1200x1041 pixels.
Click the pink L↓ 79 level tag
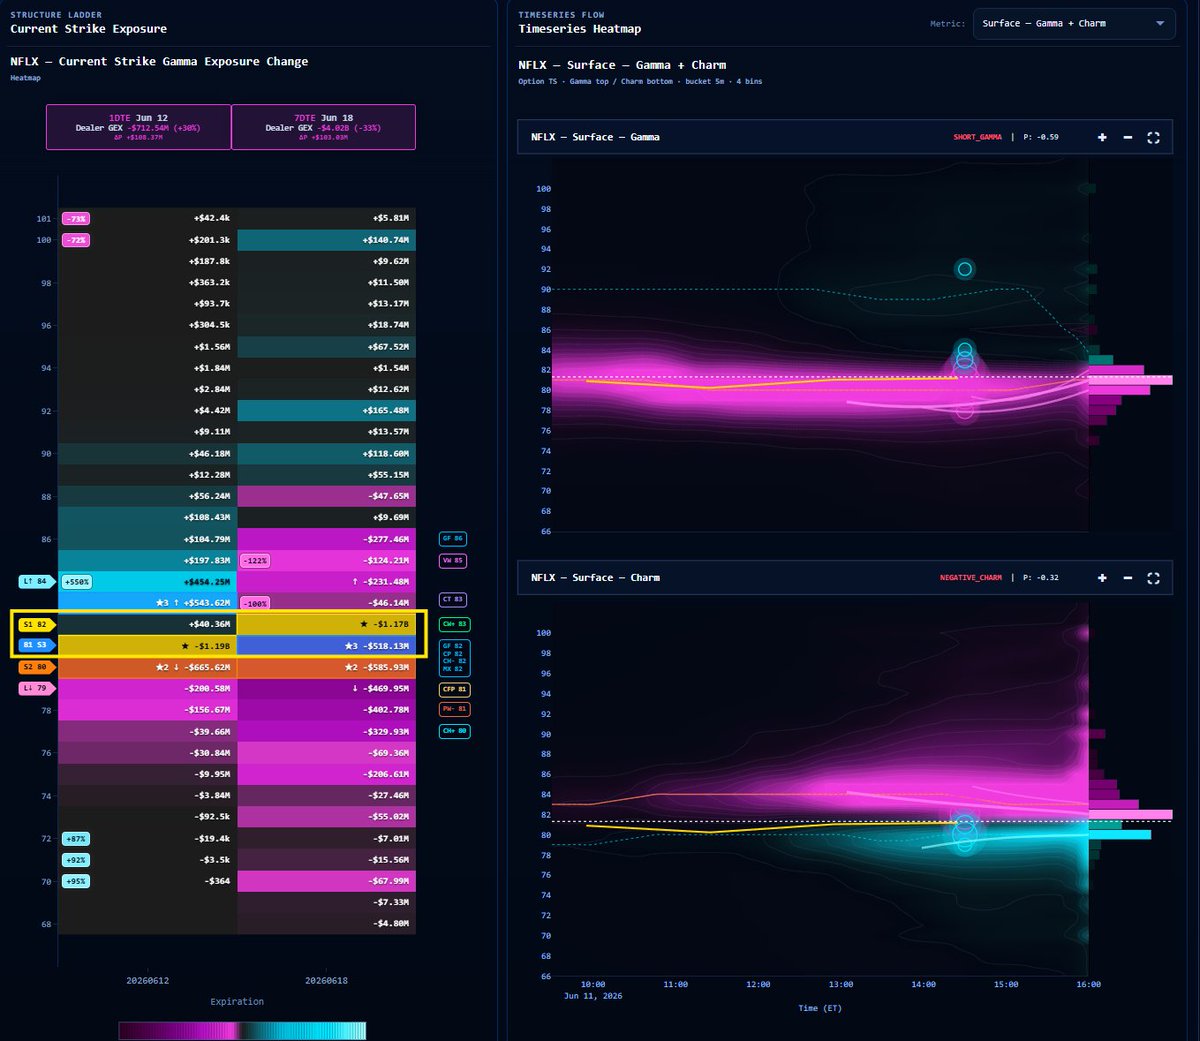point(36,688)
